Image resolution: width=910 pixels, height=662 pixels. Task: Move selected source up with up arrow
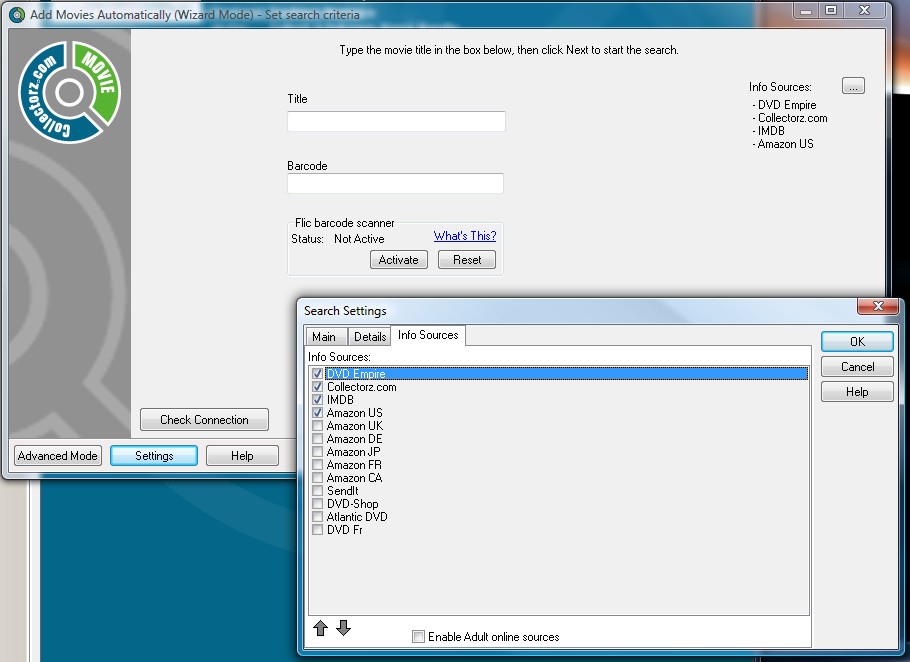(x=320, y=628)
